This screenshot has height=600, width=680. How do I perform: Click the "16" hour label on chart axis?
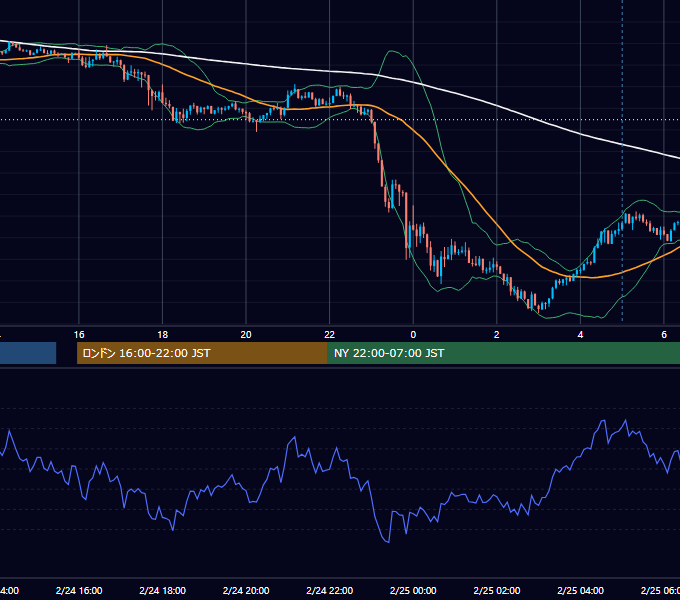(79, 335)
